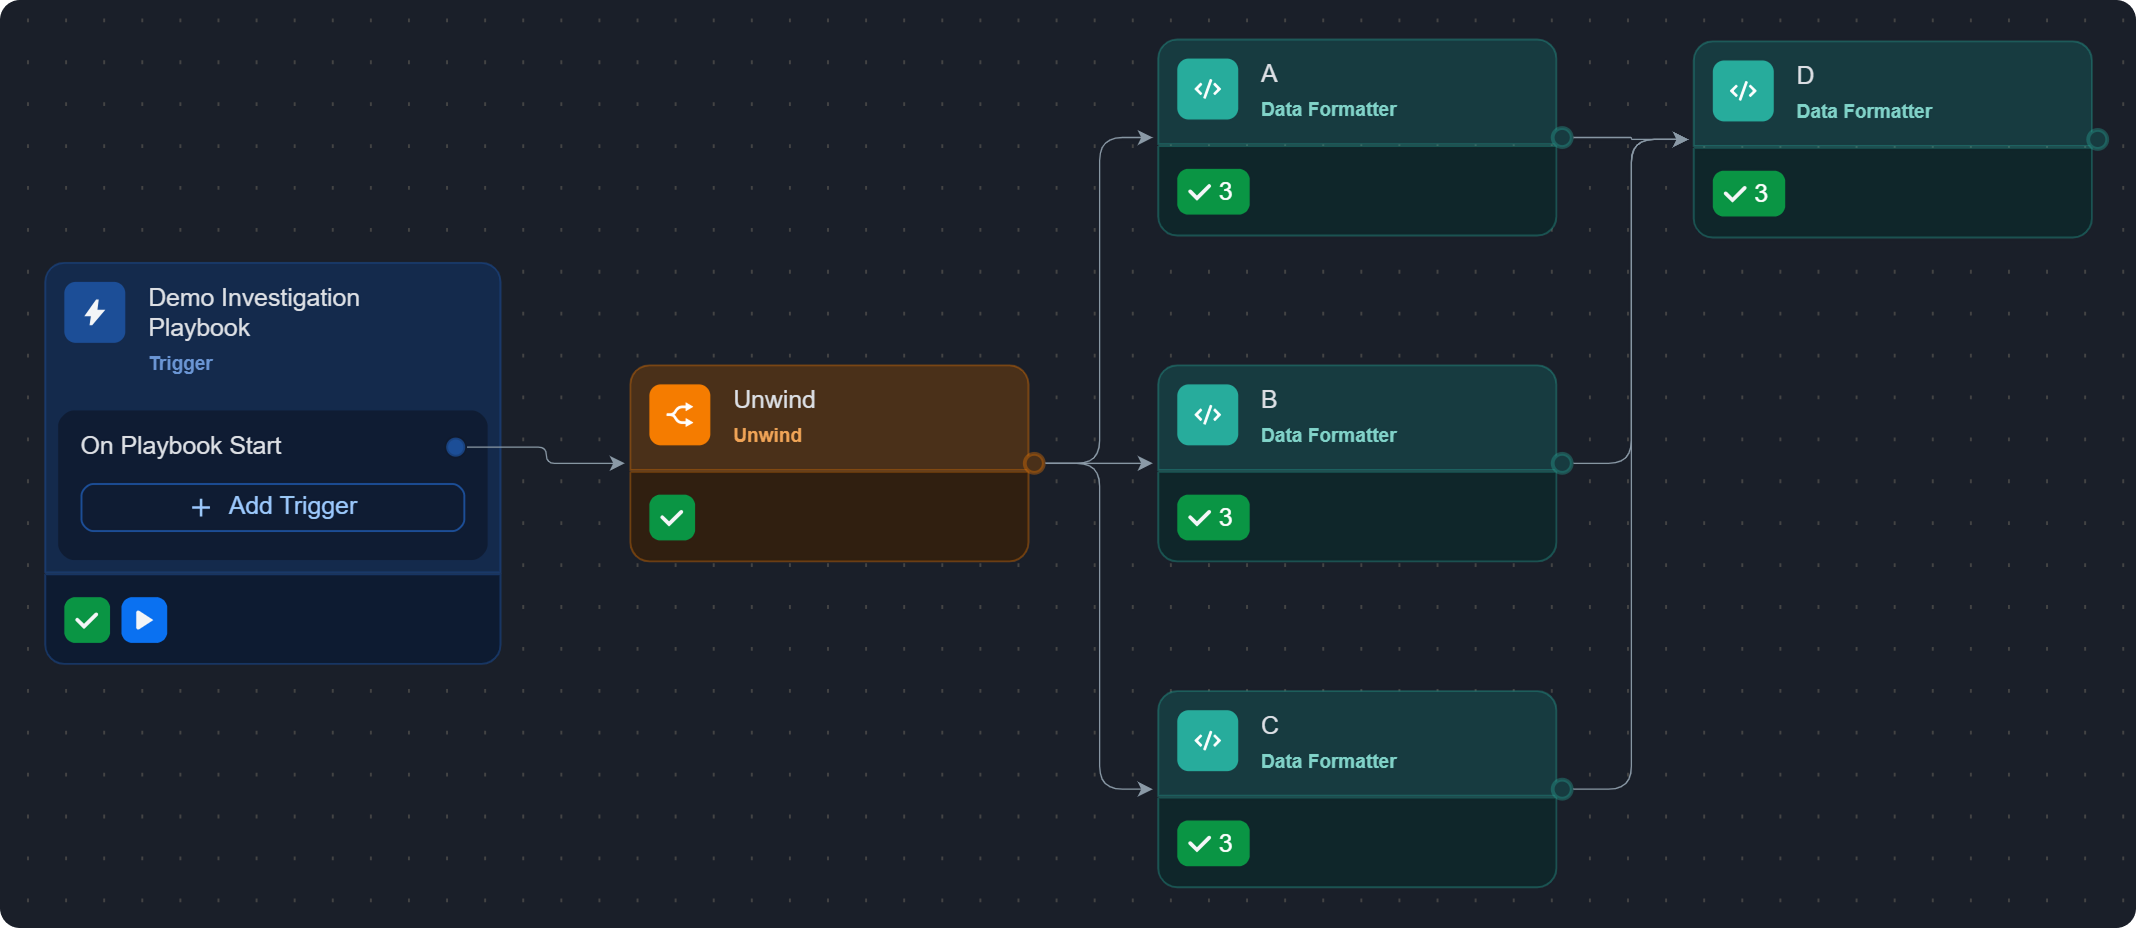Click the orange Unwind node icon
This screenshot has width=2136, height=928.
(x=680, y=415)
